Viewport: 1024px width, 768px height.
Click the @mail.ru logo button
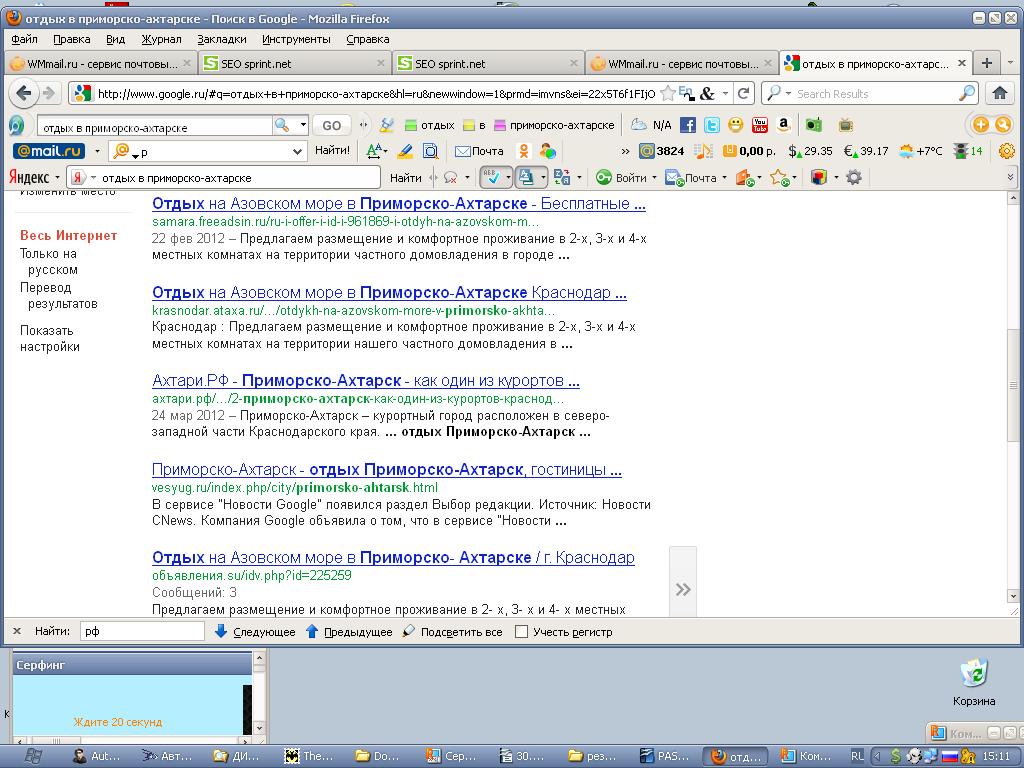tap(49, 152)
